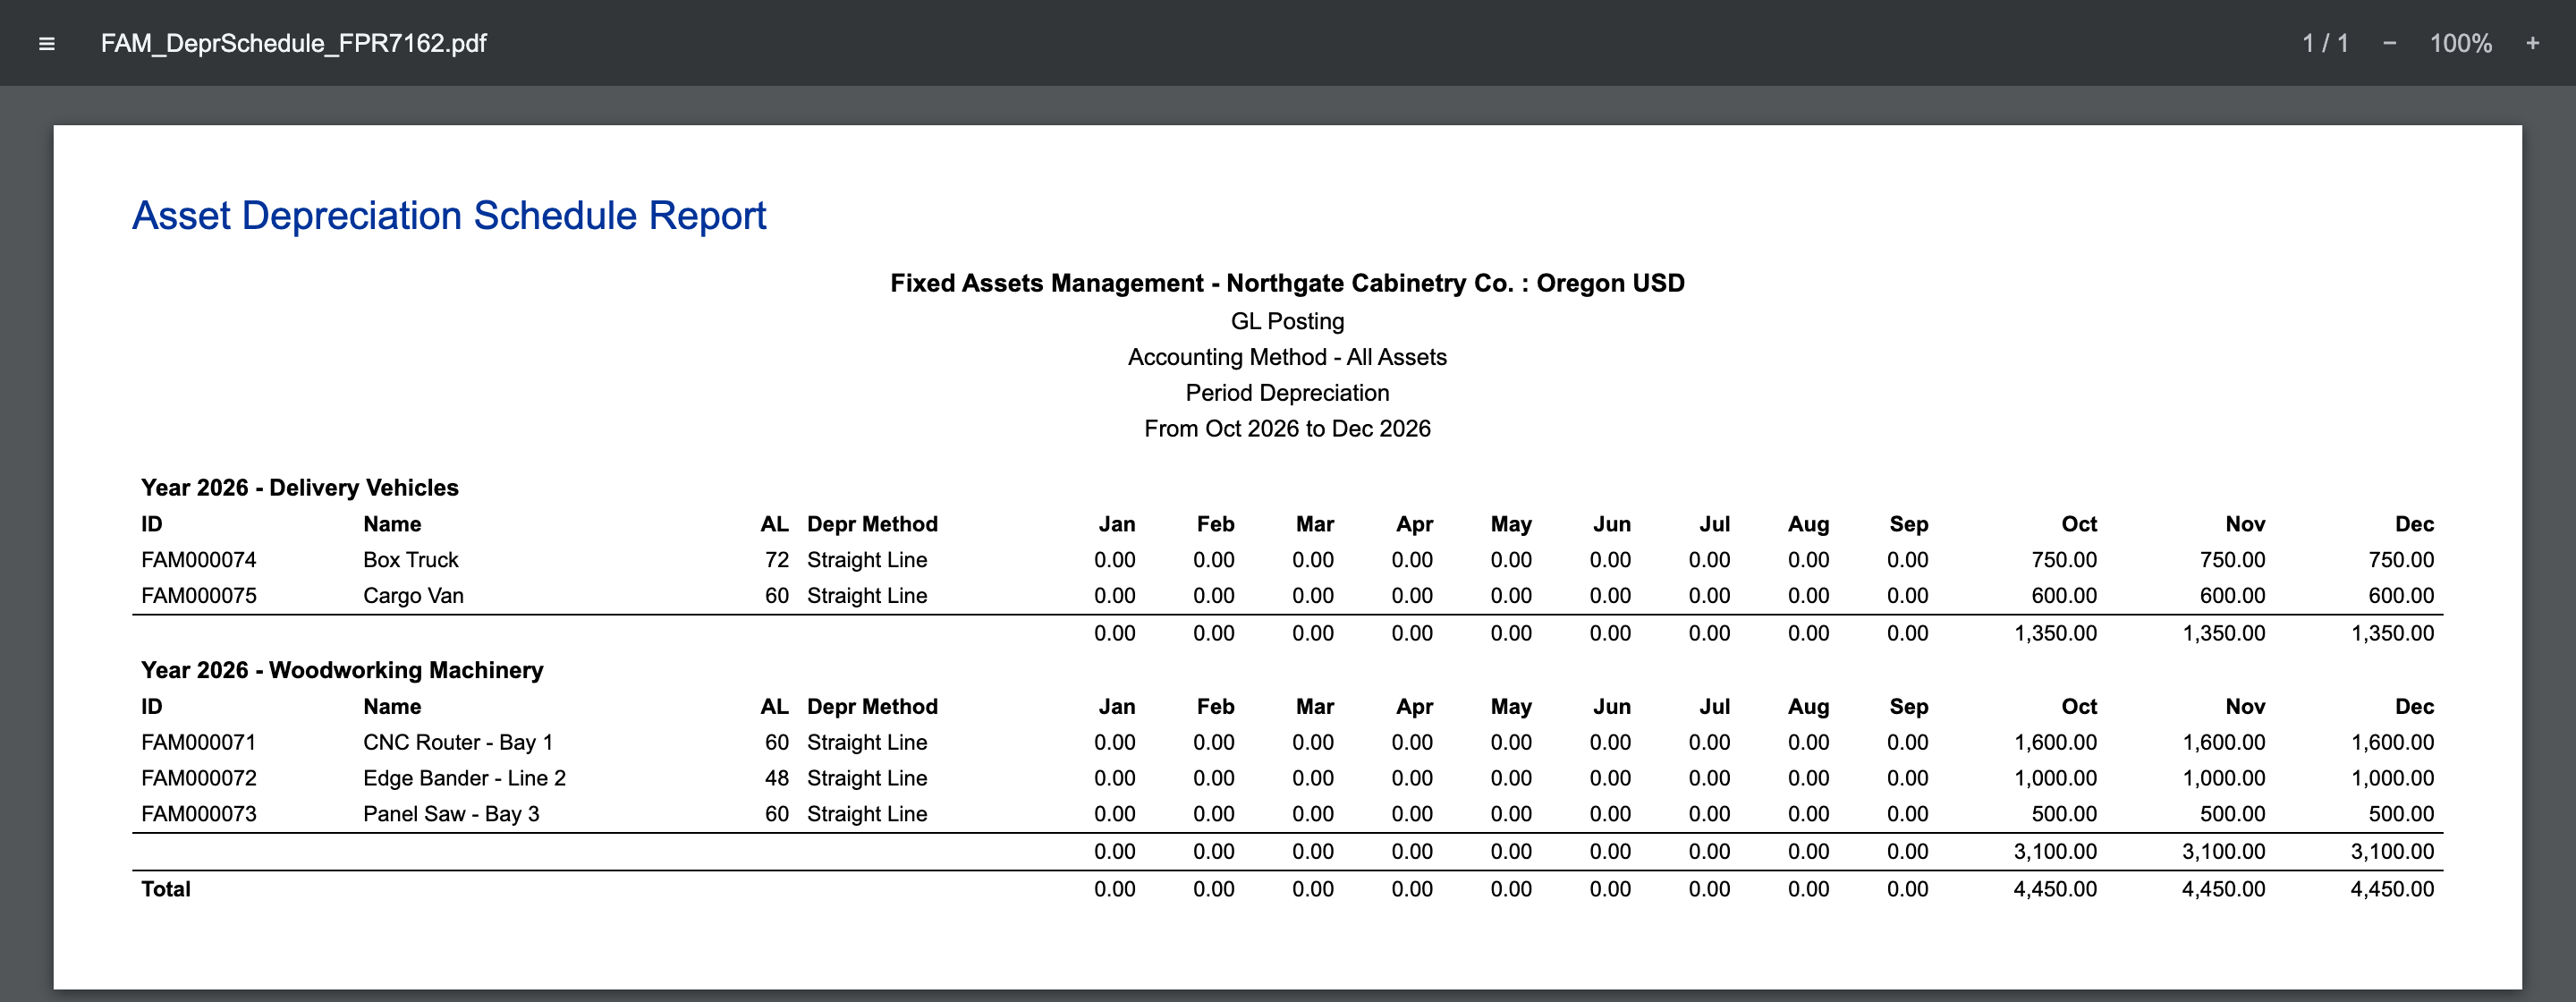Click asset ID FAM000072
The height and width of the screenshot is (1002, 2576).
(x=199, y=778)
